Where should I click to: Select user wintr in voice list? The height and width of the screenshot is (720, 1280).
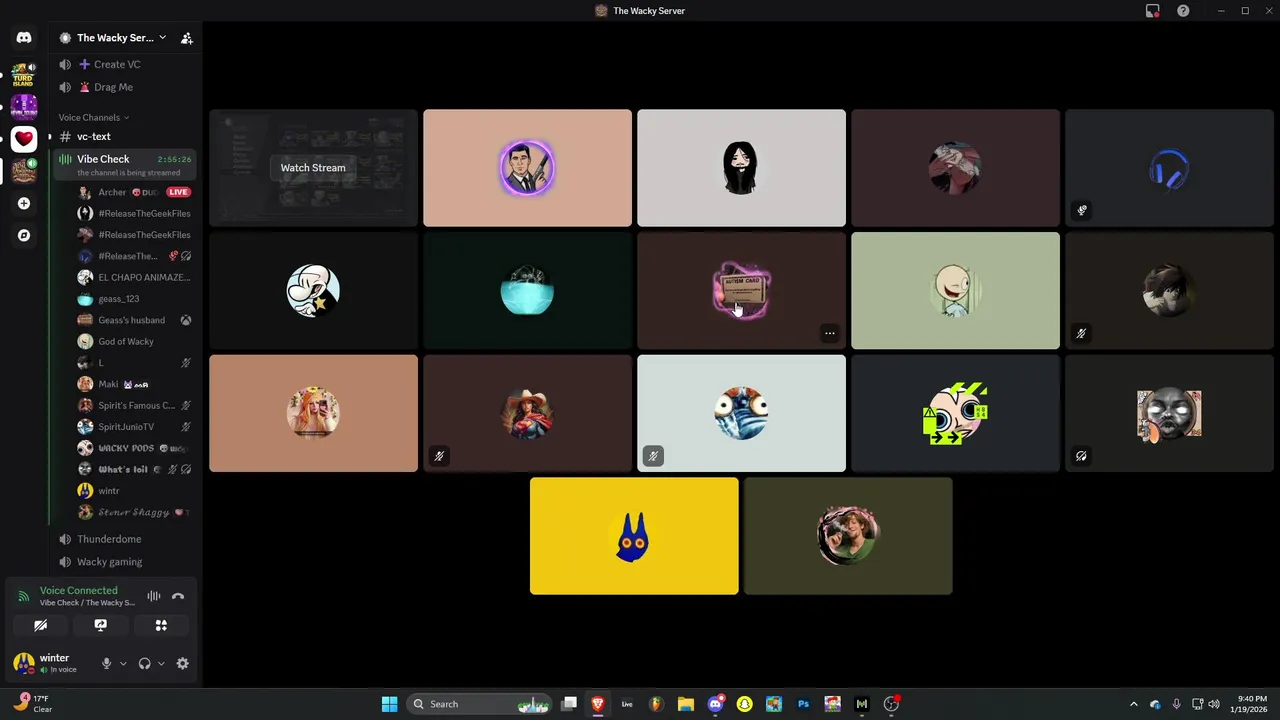pos(134,491)
